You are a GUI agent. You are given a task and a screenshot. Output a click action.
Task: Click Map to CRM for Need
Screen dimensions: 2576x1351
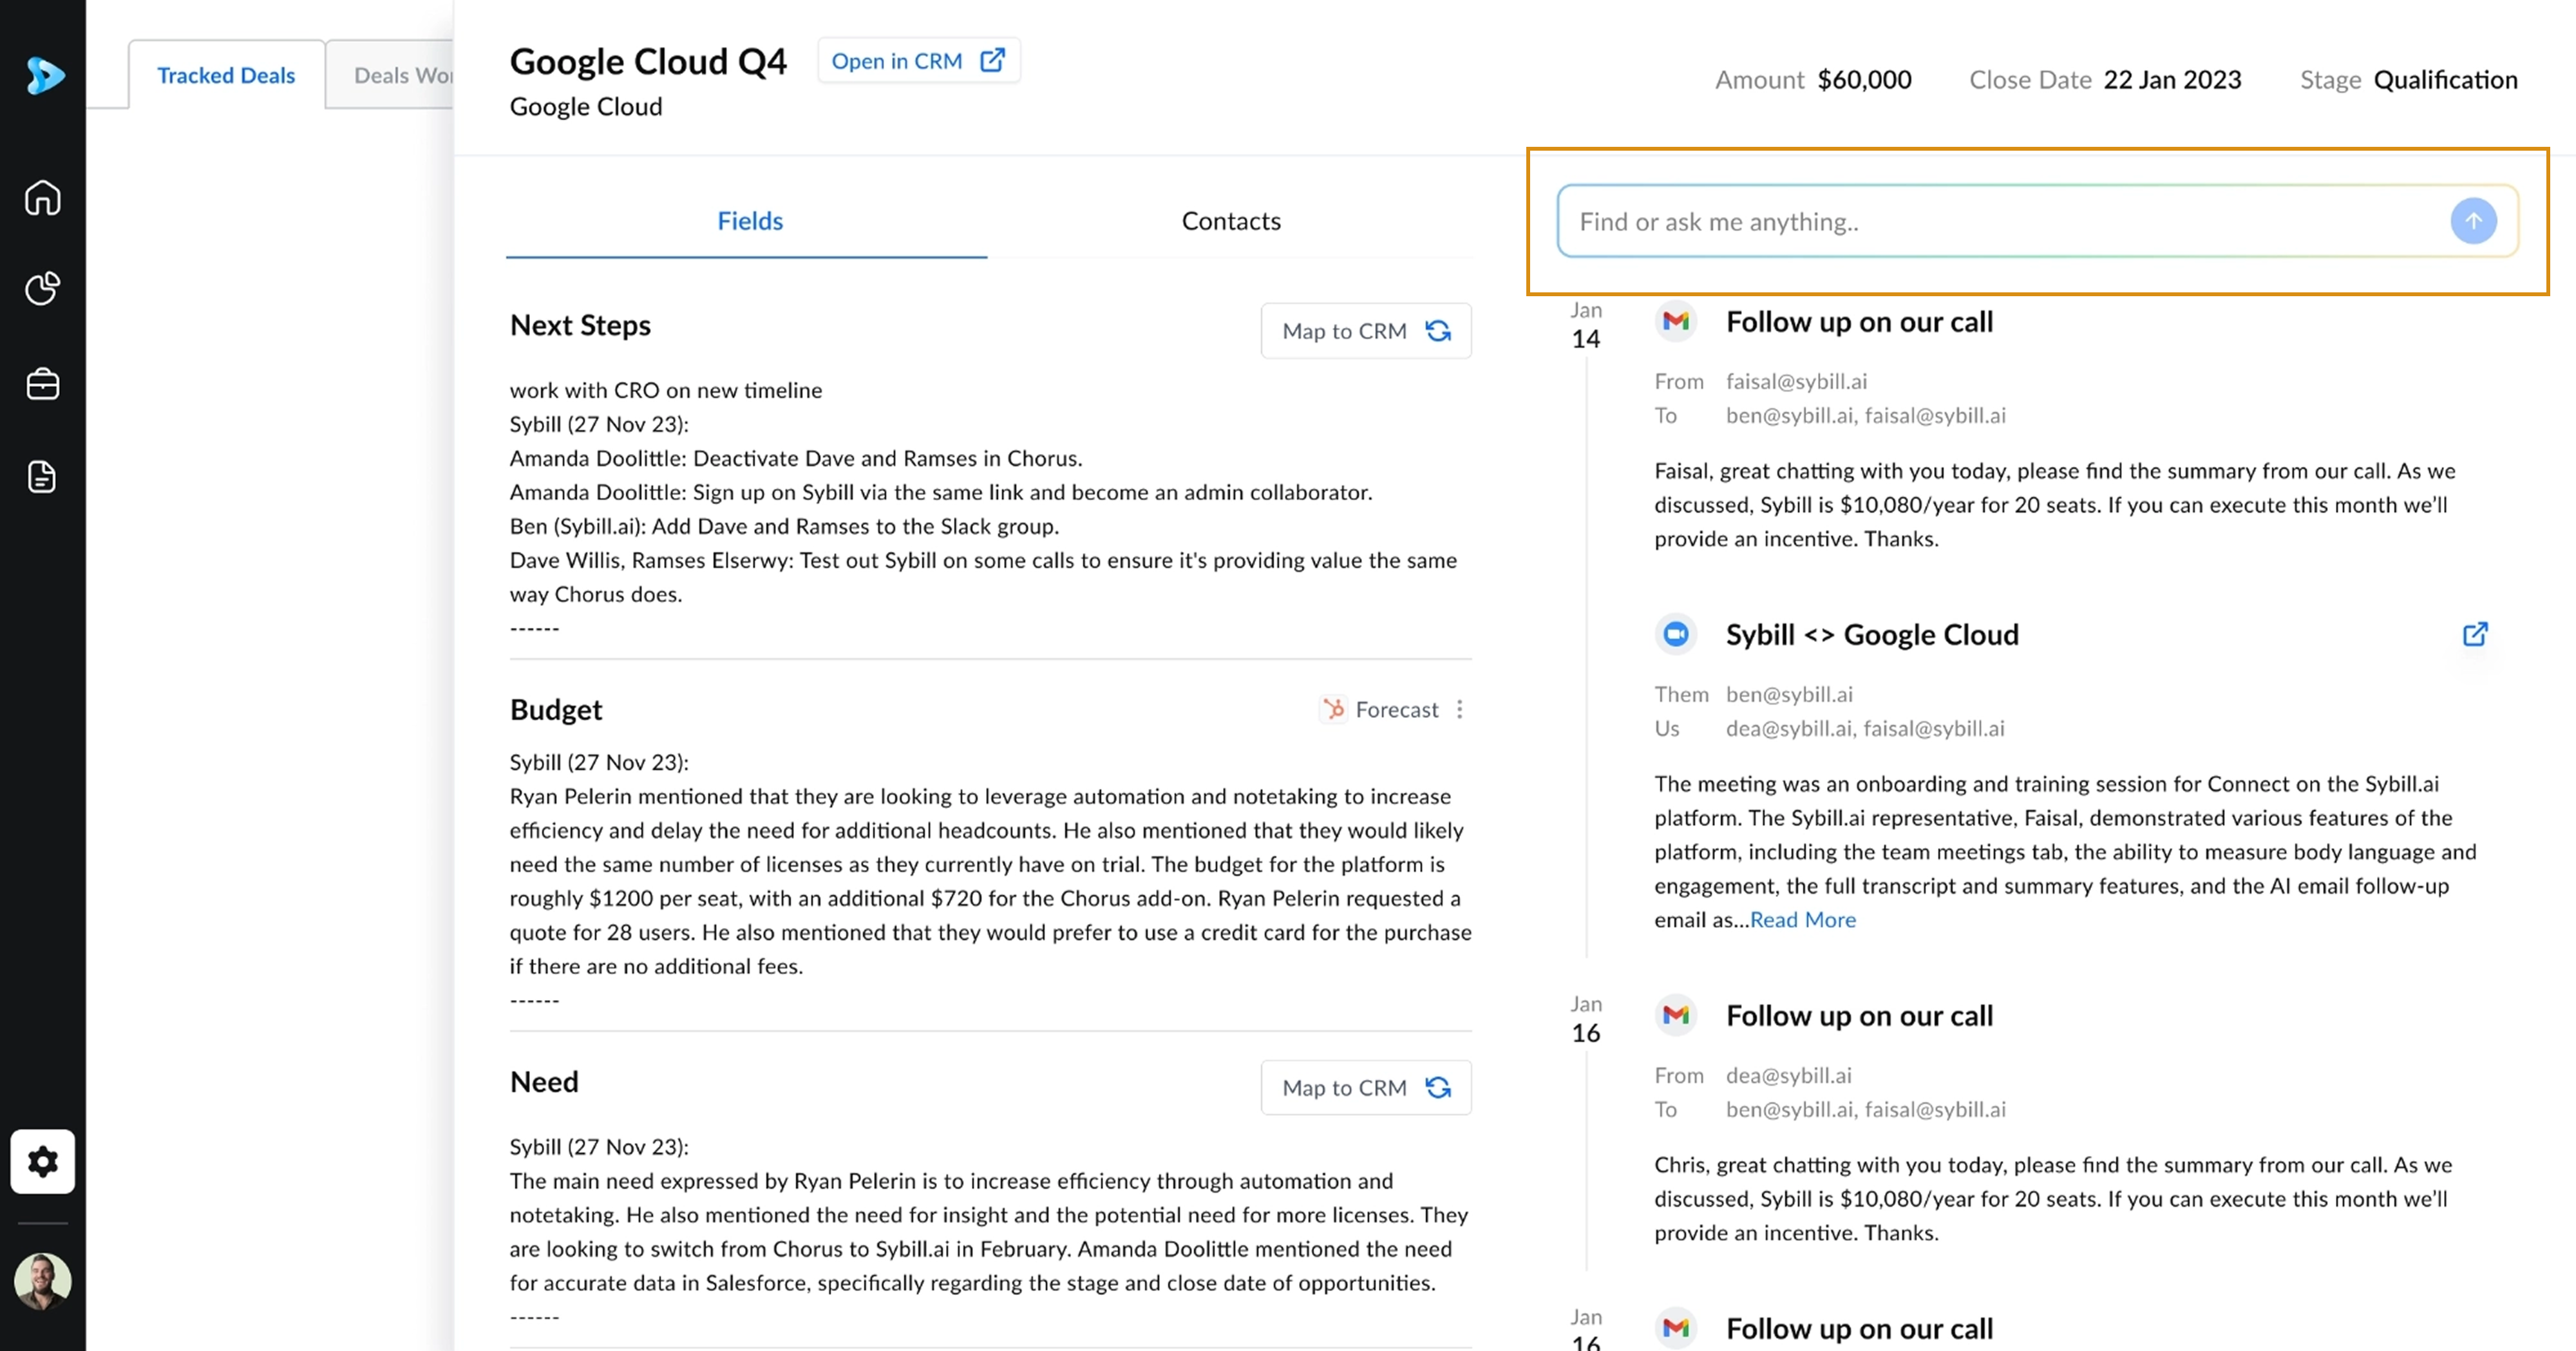(x=1366, y=1088)
